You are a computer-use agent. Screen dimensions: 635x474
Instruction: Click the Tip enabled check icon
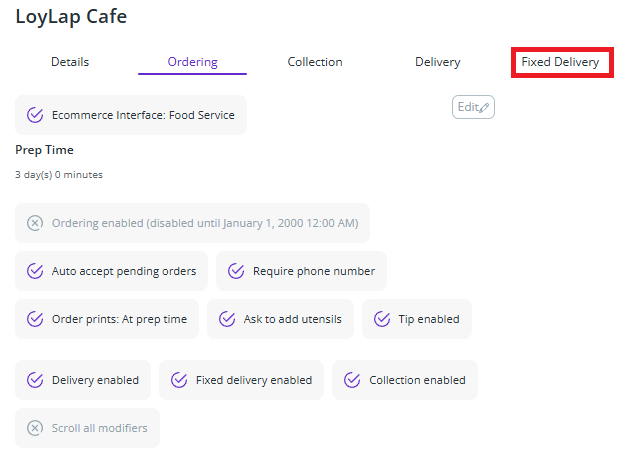pyautogui.click(x=382, y=320)
